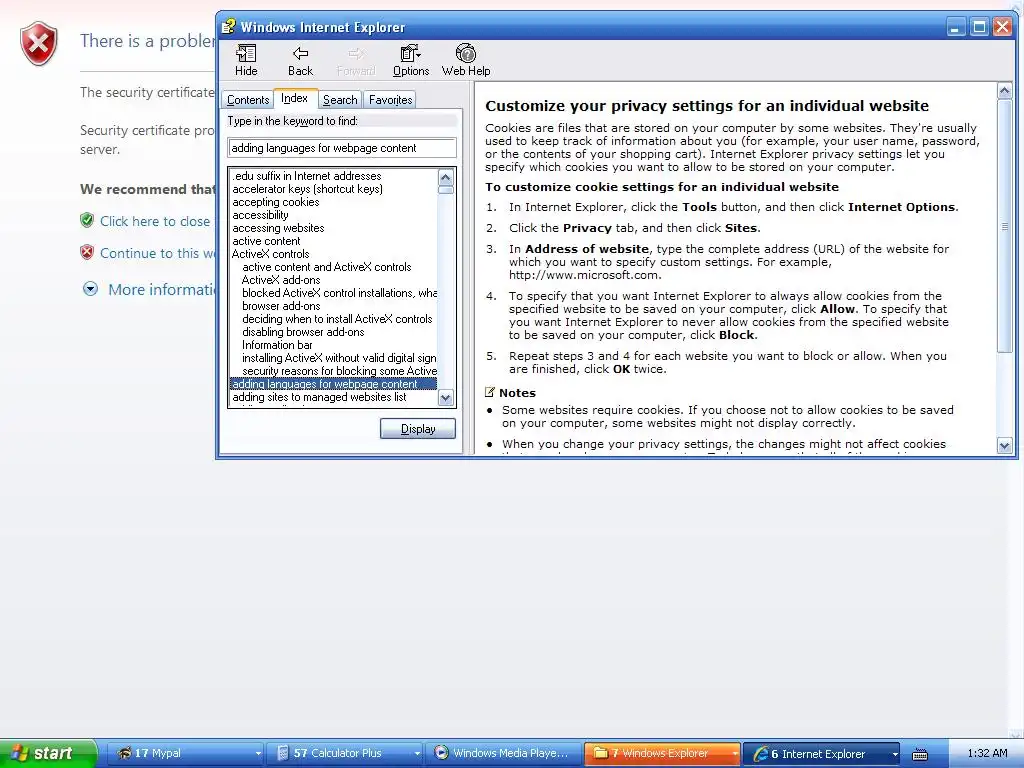The height and width of the screenshot is (768, 1024).
Task: Minimize the Windows Internet Explorer help window
Action: coord(955,27)
